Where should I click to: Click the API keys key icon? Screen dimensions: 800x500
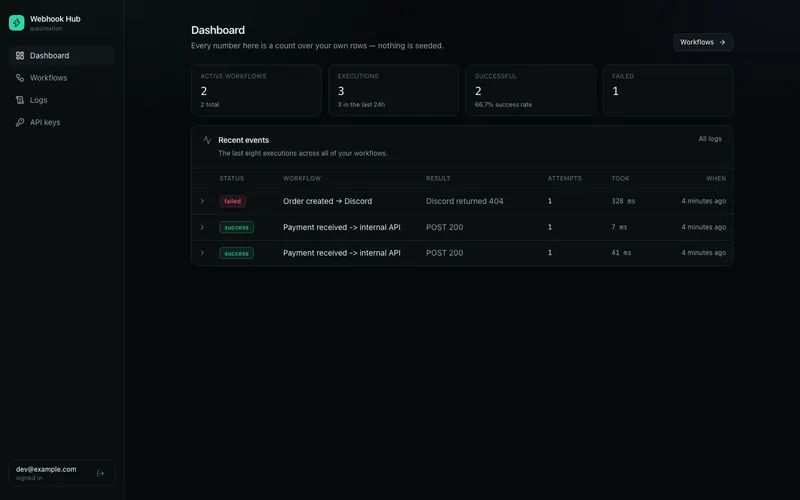pos(20,122)
